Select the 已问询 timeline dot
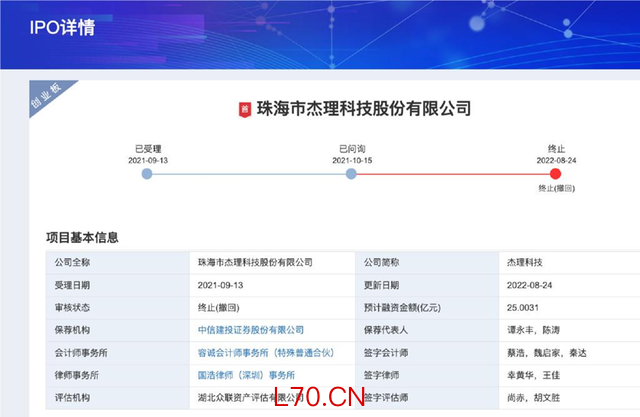640x417 pixels. pos(351,174)
